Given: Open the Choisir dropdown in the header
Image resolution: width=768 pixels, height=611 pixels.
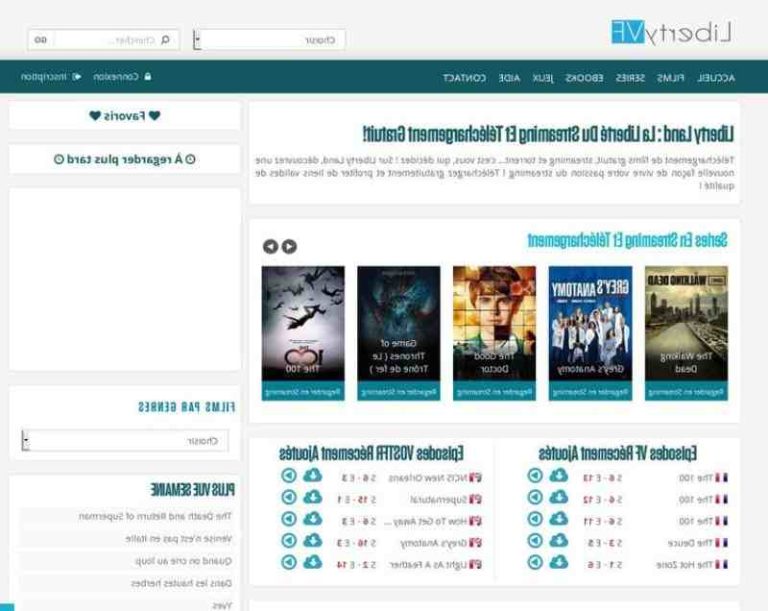Looking at the screenshot, I should 269,40.
